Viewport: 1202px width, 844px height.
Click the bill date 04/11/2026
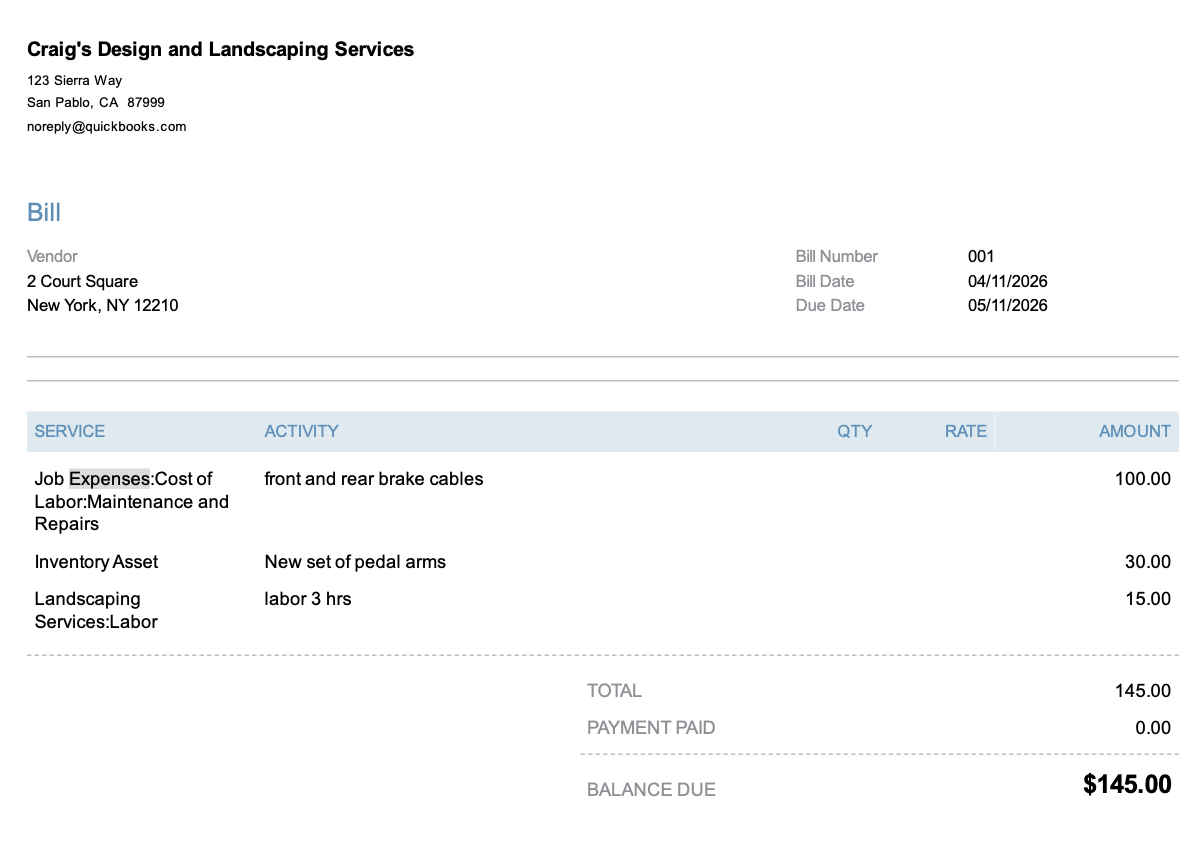[1007, 281]
